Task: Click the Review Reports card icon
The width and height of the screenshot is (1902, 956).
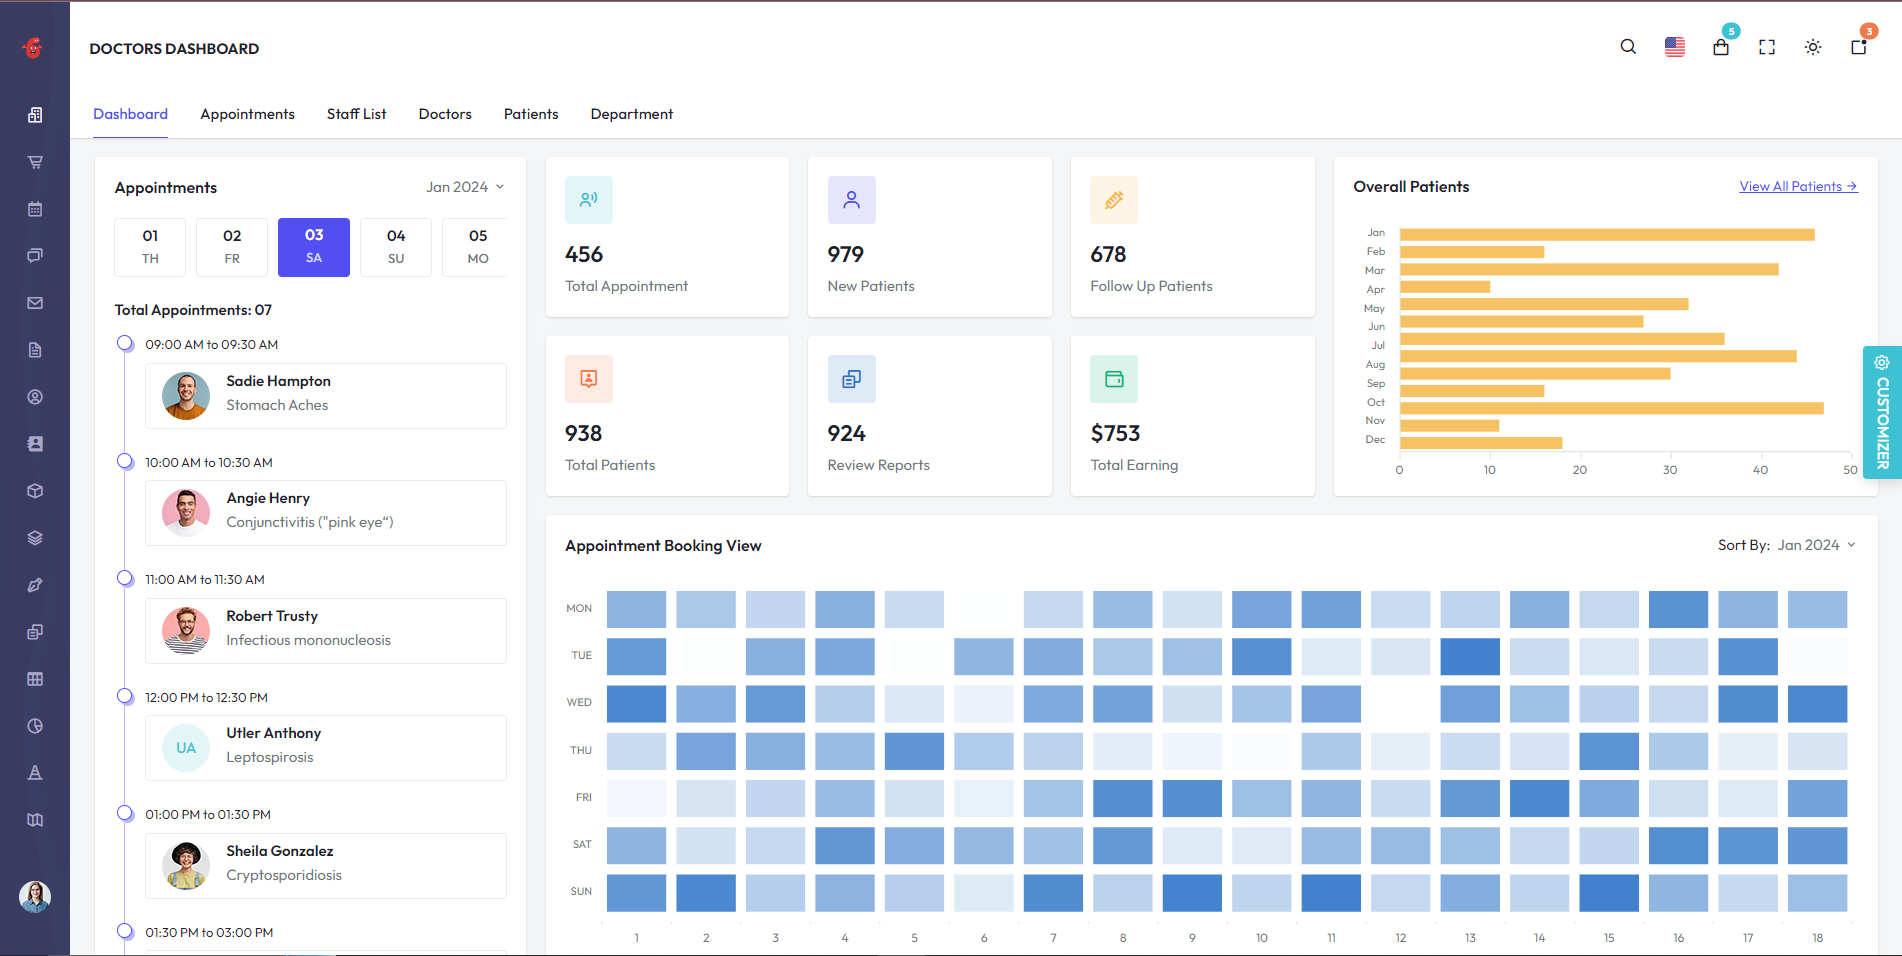Action: click(x=852, y=379)
